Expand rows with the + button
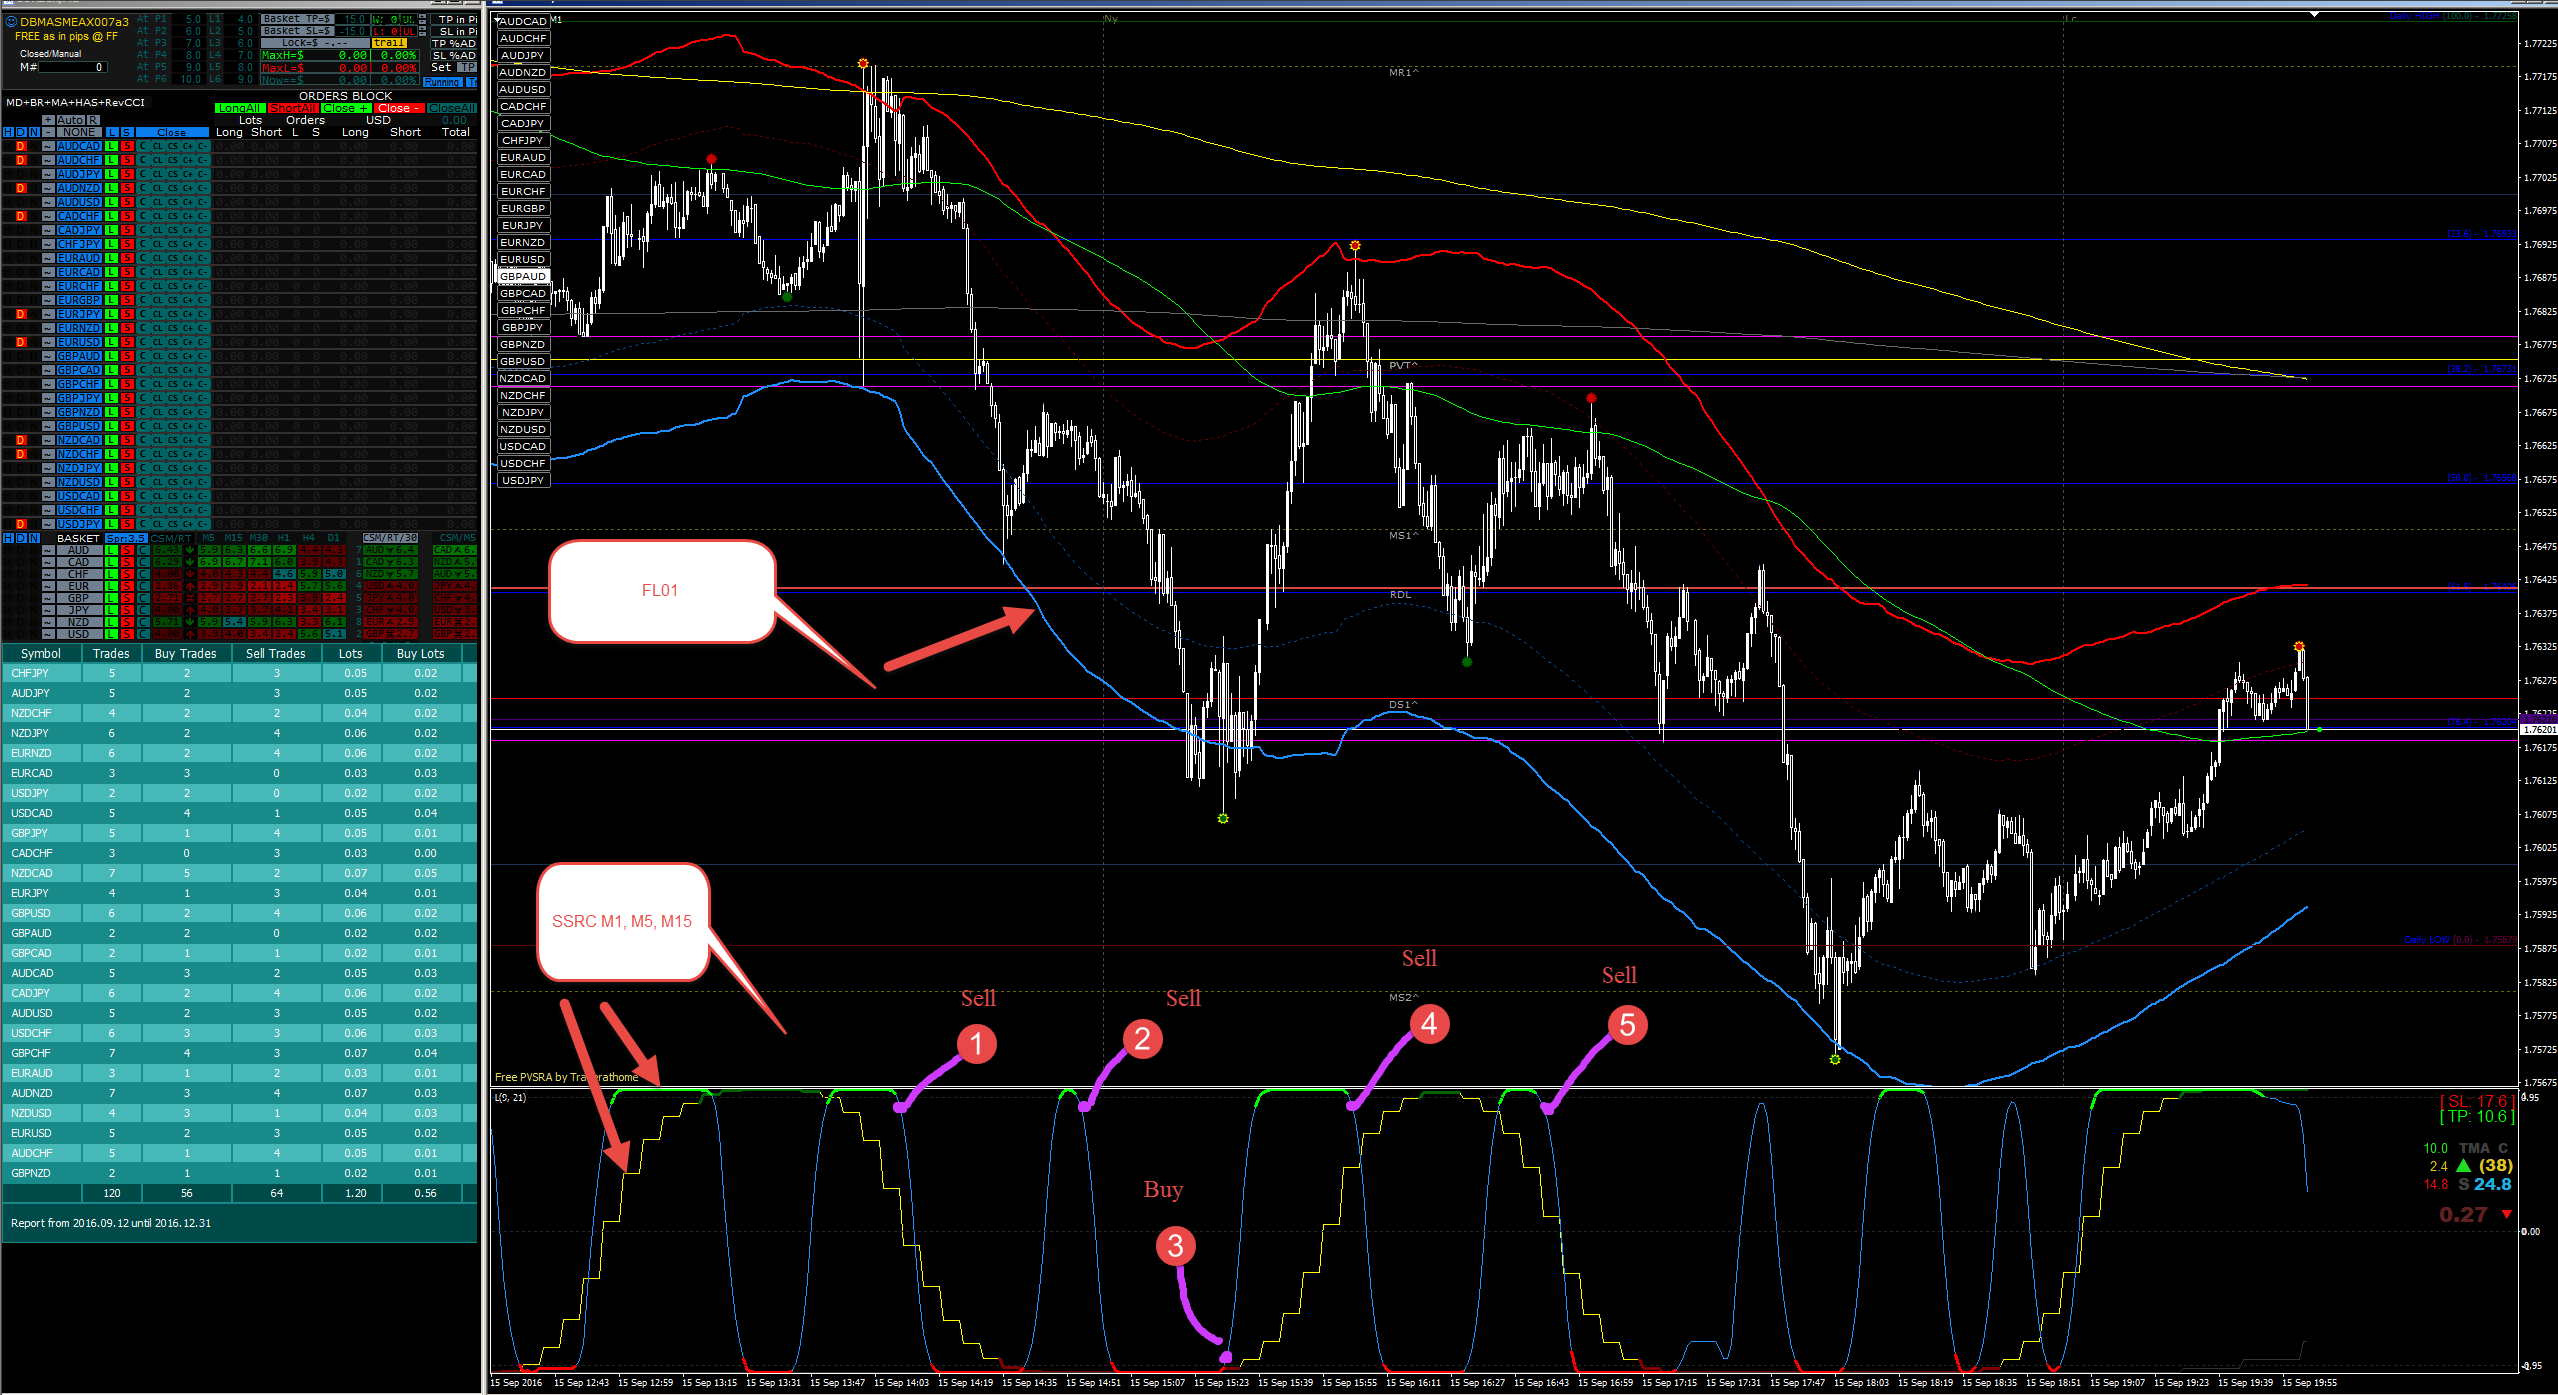Screen dimensions: 2558x1395 pos(48,120)
